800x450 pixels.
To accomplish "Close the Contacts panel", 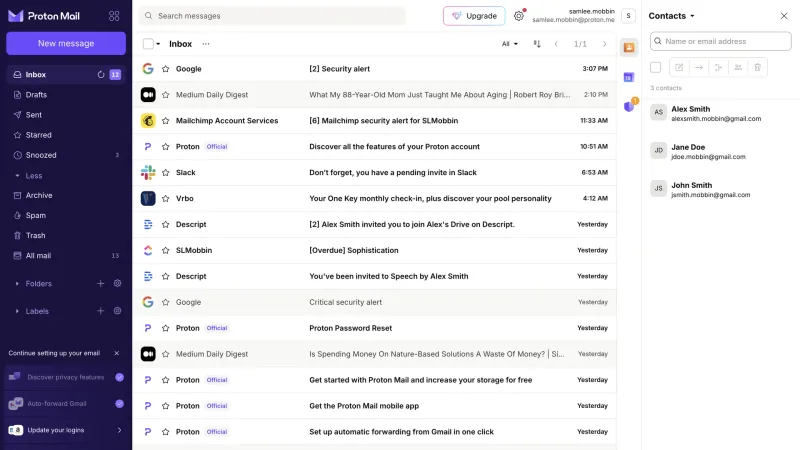I will pos(784,16).
